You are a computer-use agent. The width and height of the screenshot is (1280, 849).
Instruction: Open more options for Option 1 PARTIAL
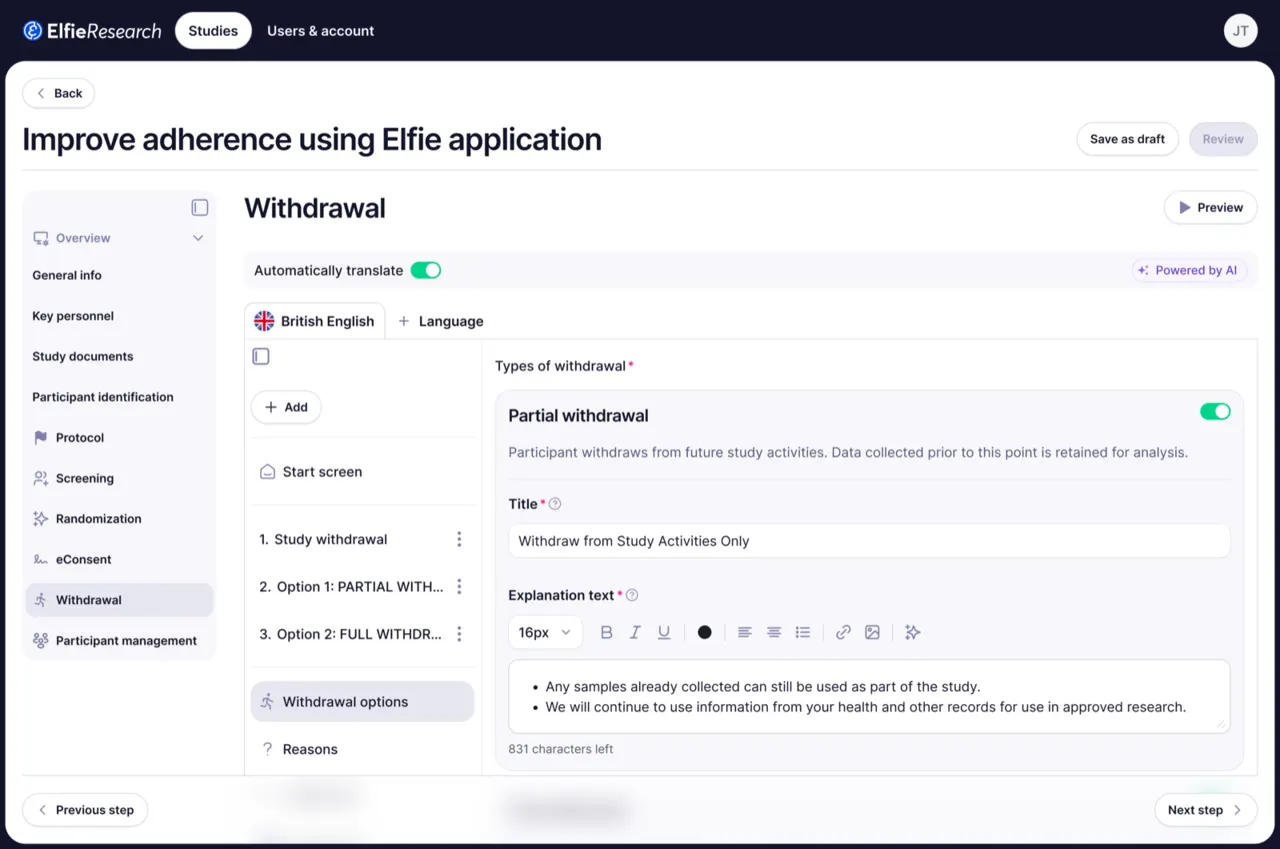click(459, 586)
